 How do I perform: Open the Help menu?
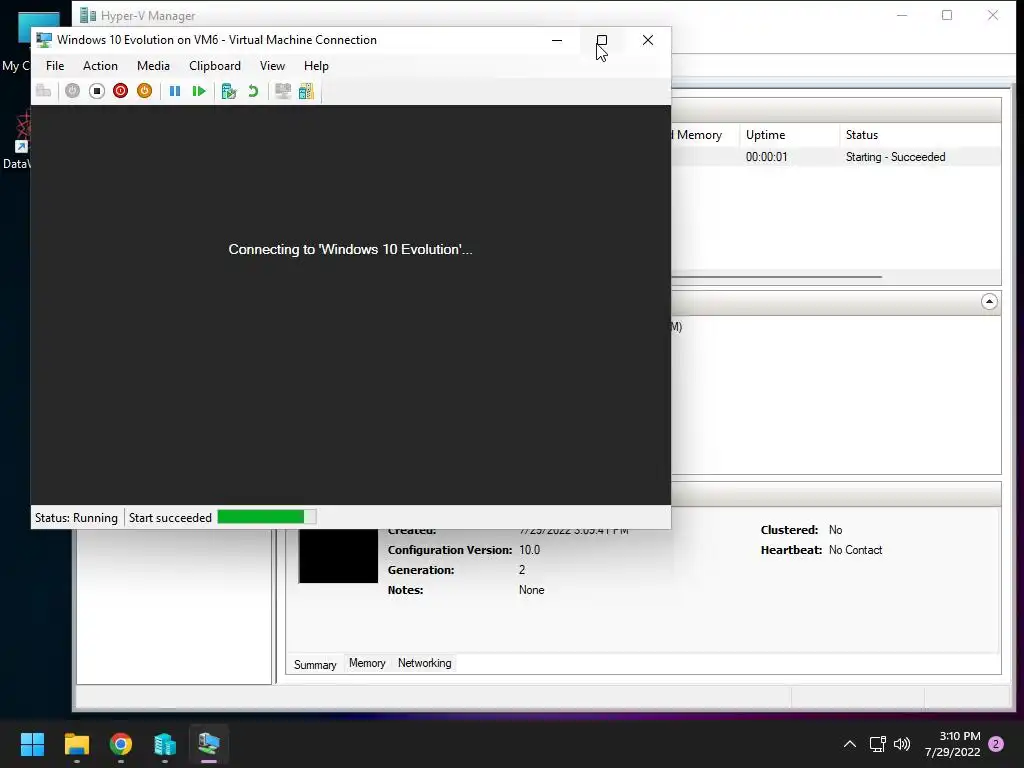(316, 66)
